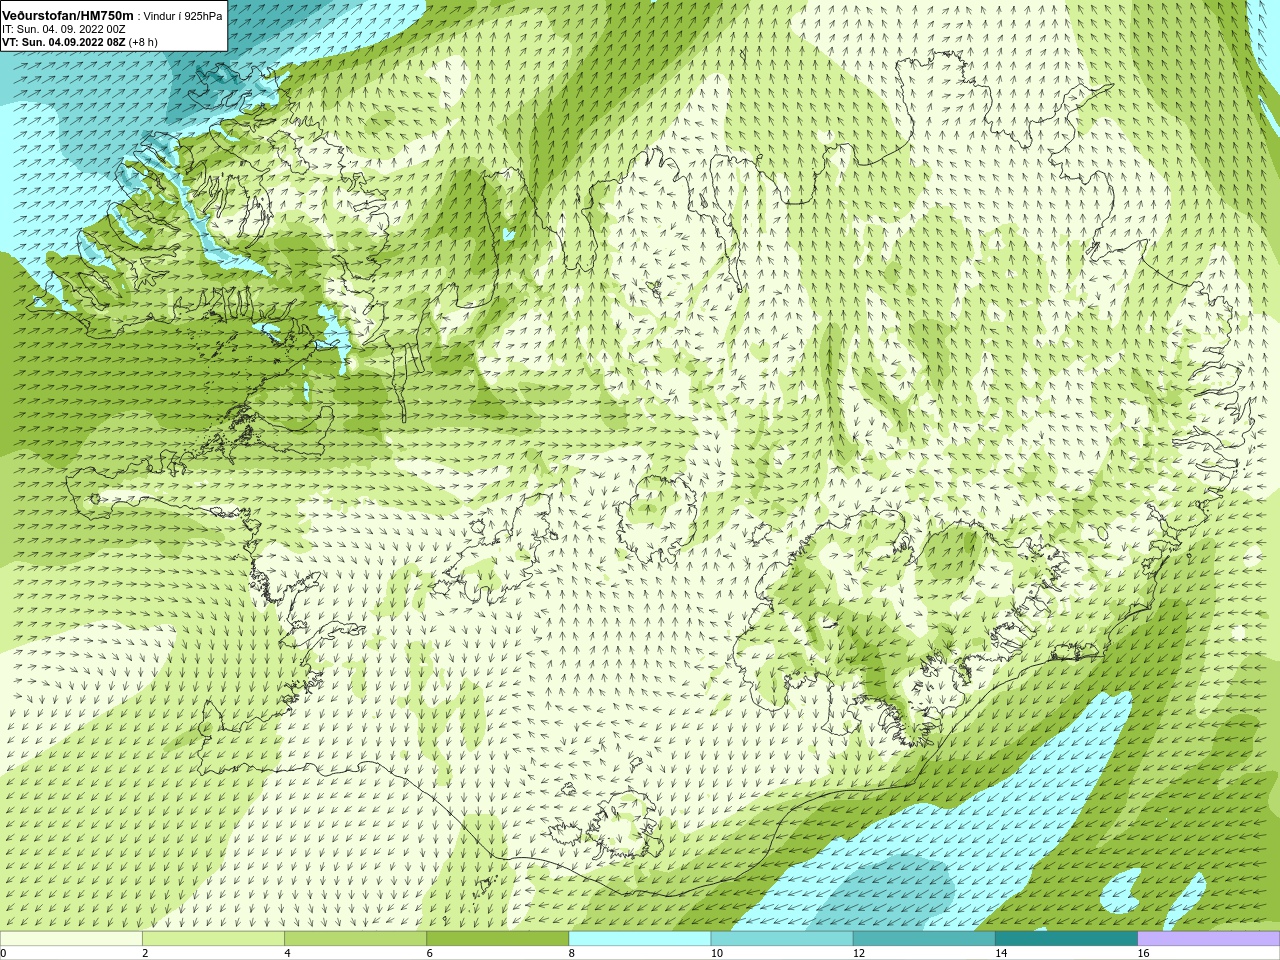
Task: Click the legend value '14'
Action: pos(1001,953)
